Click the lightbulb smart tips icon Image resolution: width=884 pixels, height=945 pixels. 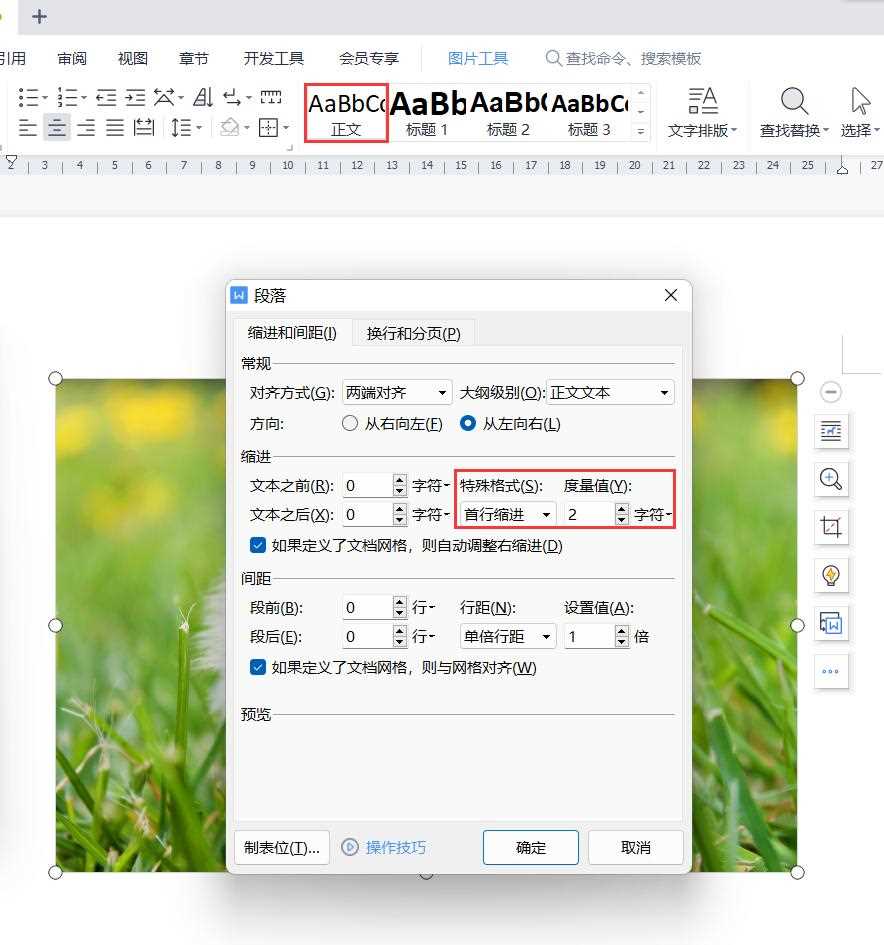coord(831,576)
